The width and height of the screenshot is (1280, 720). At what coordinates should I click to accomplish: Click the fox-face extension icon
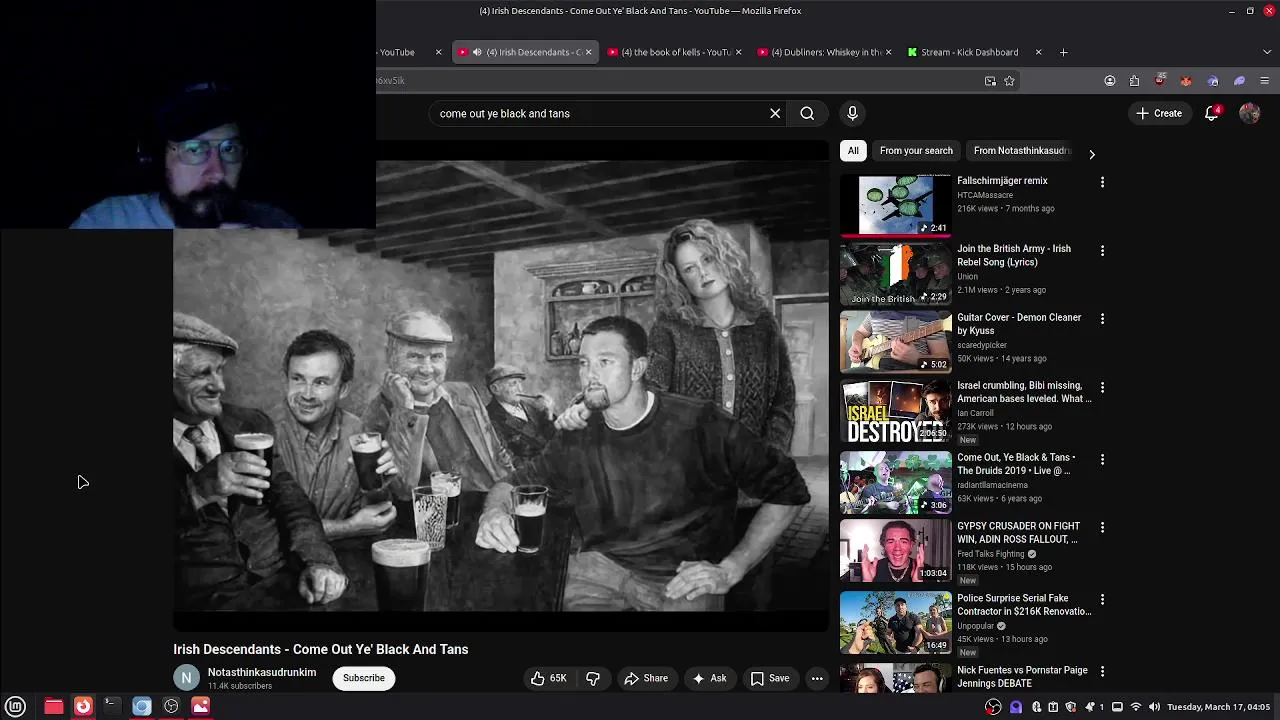1186,81
